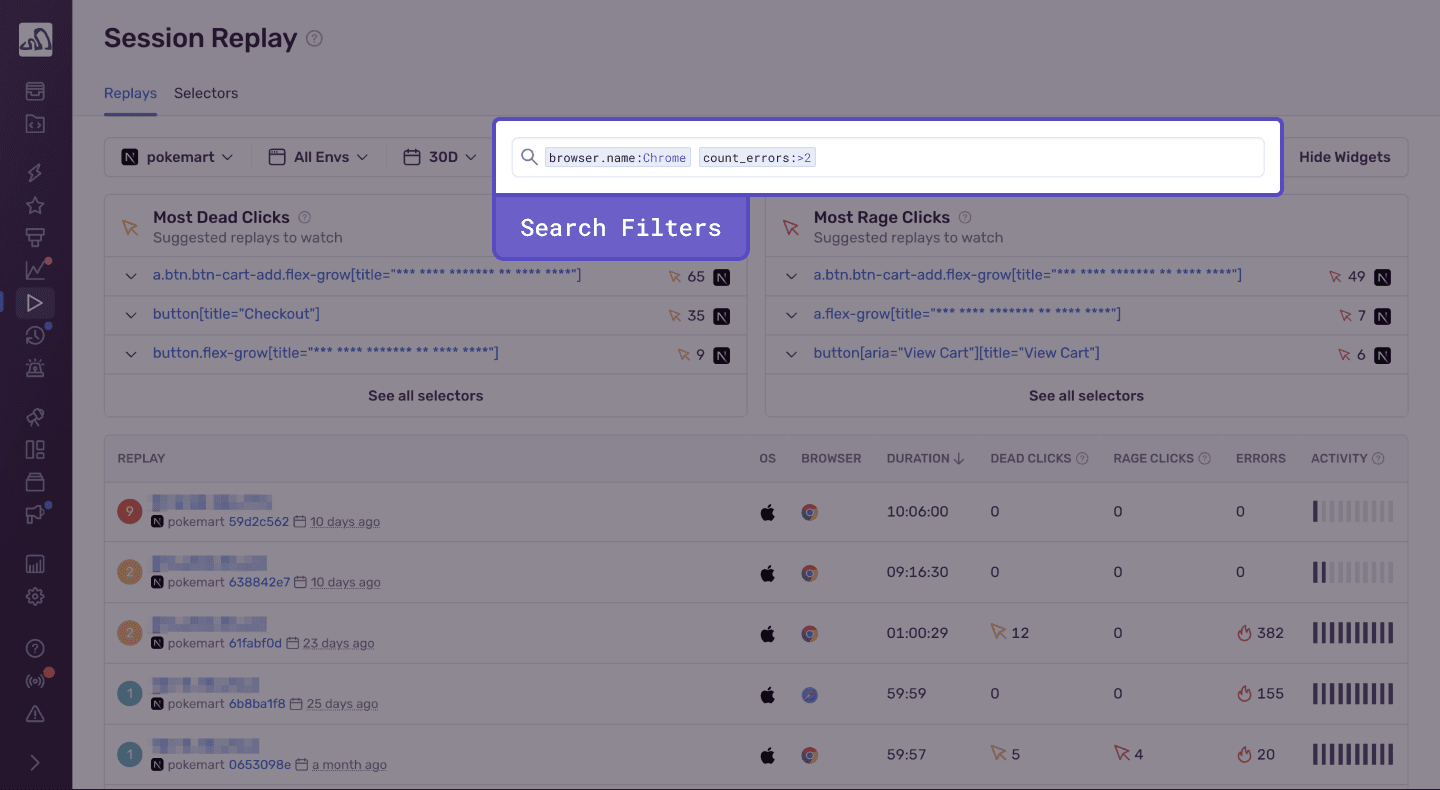Click the Apple OS icon for replay 61fabf0d
The width and height of the screenshot is (1440, 790).
(x=767, y=633)
